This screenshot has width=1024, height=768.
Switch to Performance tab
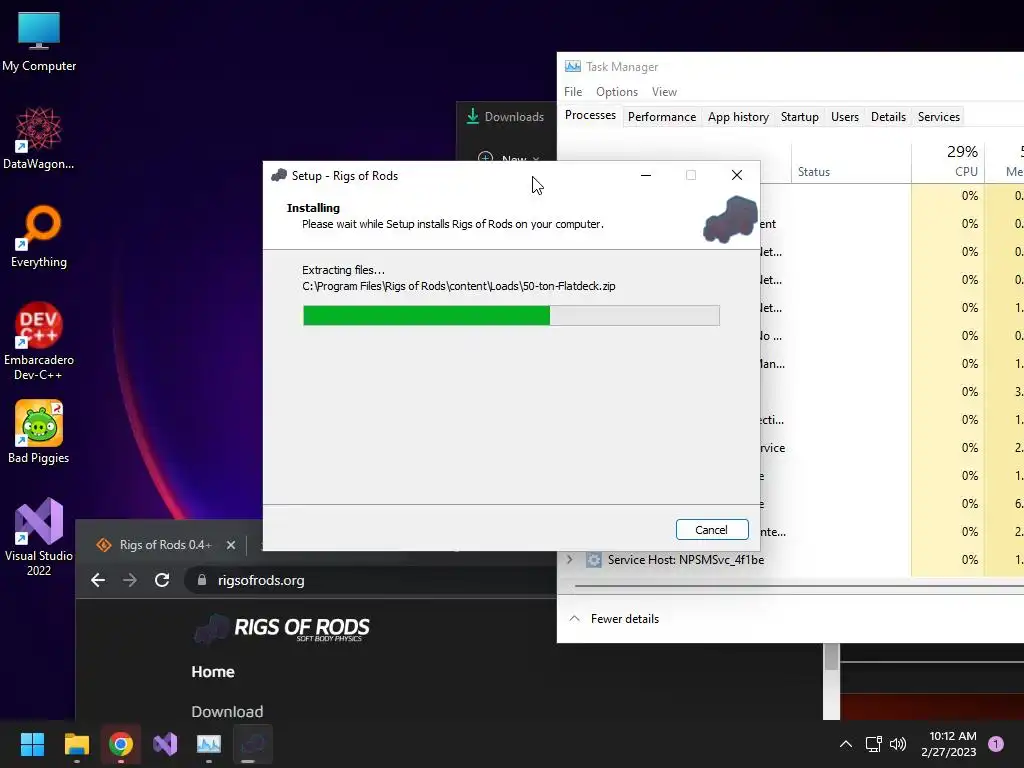click(662, 117)
